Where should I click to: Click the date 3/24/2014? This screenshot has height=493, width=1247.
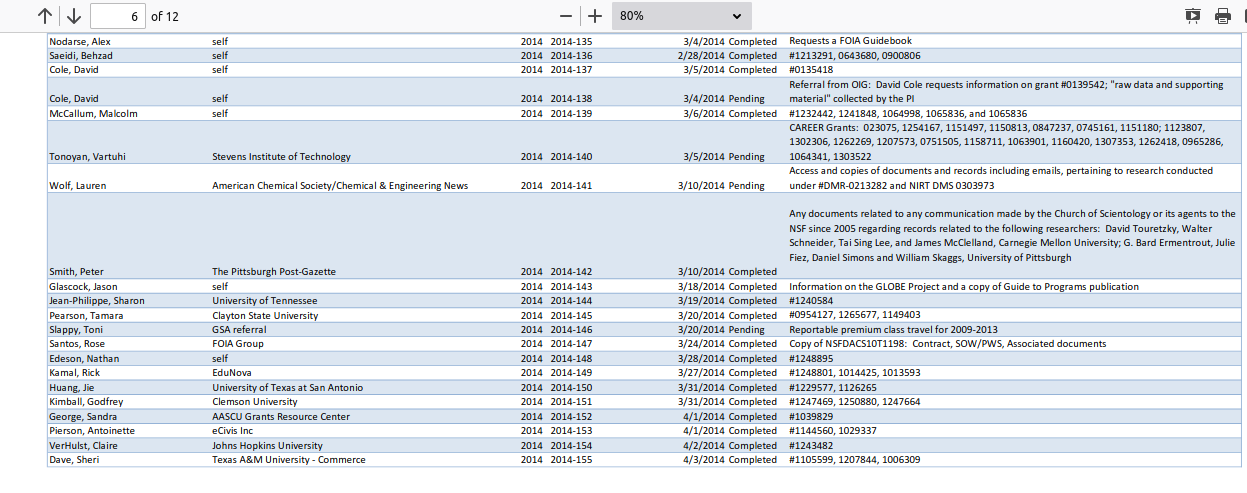click(x=700, y=344)
